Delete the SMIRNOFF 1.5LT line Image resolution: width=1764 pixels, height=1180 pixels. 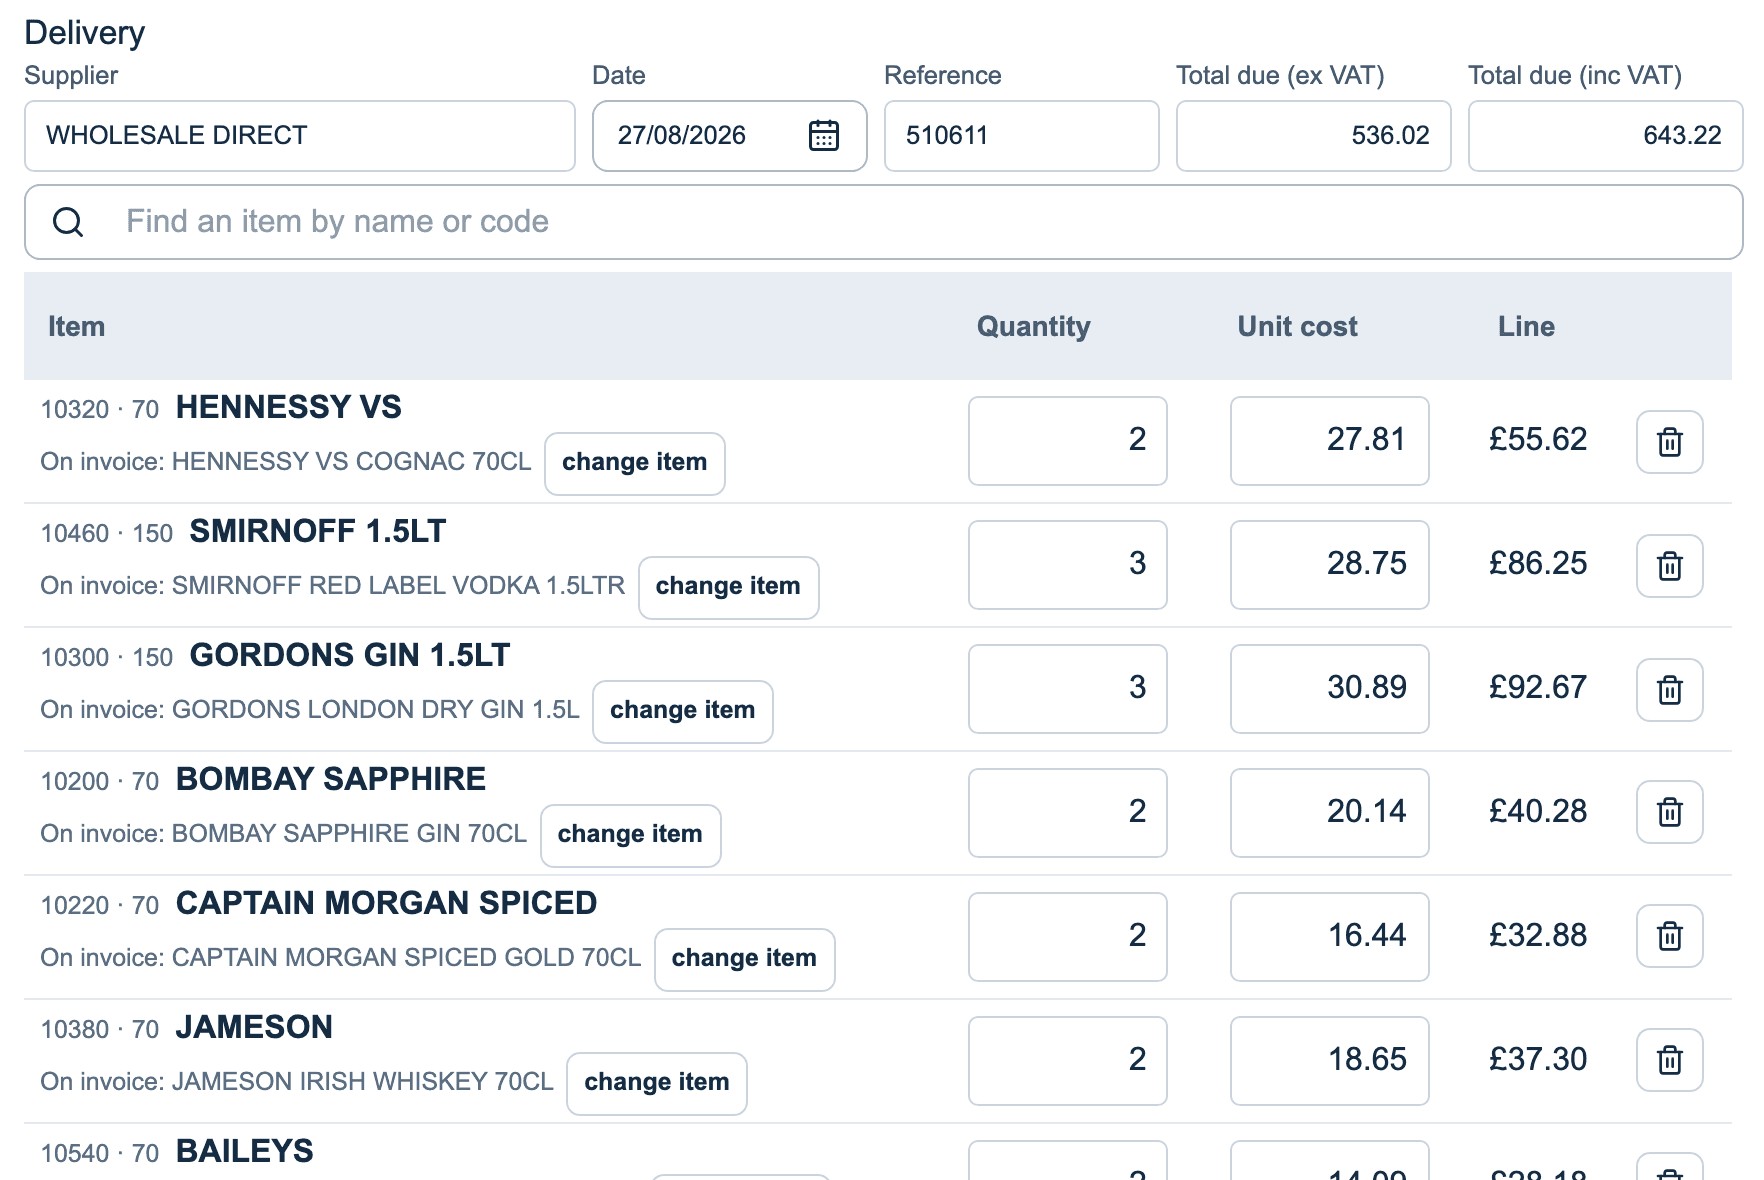[x=1669, y=565]
